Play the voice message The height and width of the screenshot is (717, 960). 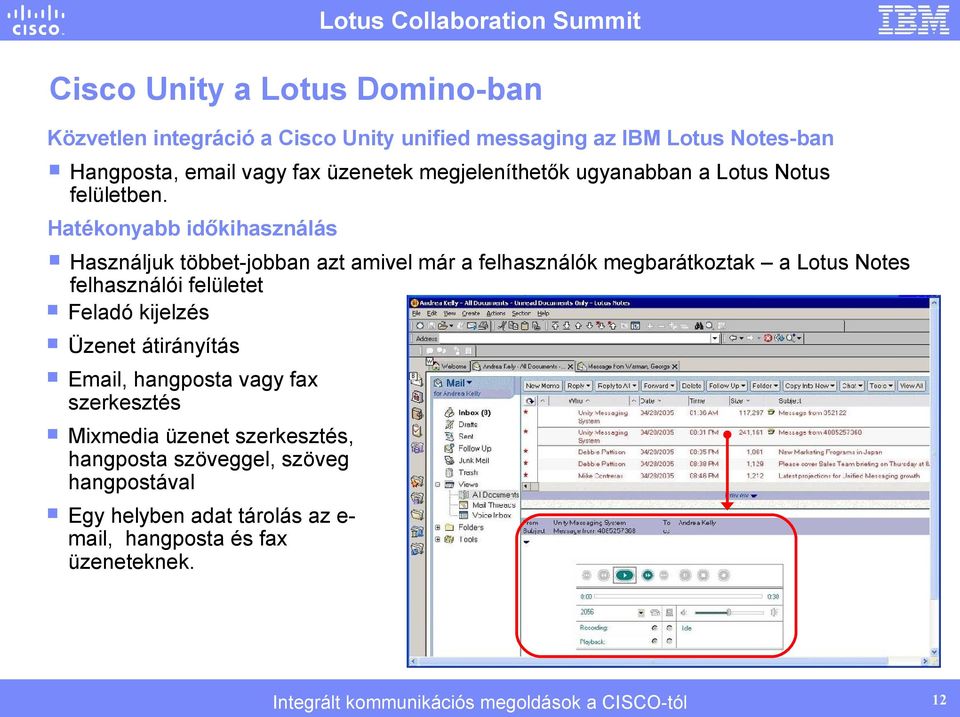point(624,575)
